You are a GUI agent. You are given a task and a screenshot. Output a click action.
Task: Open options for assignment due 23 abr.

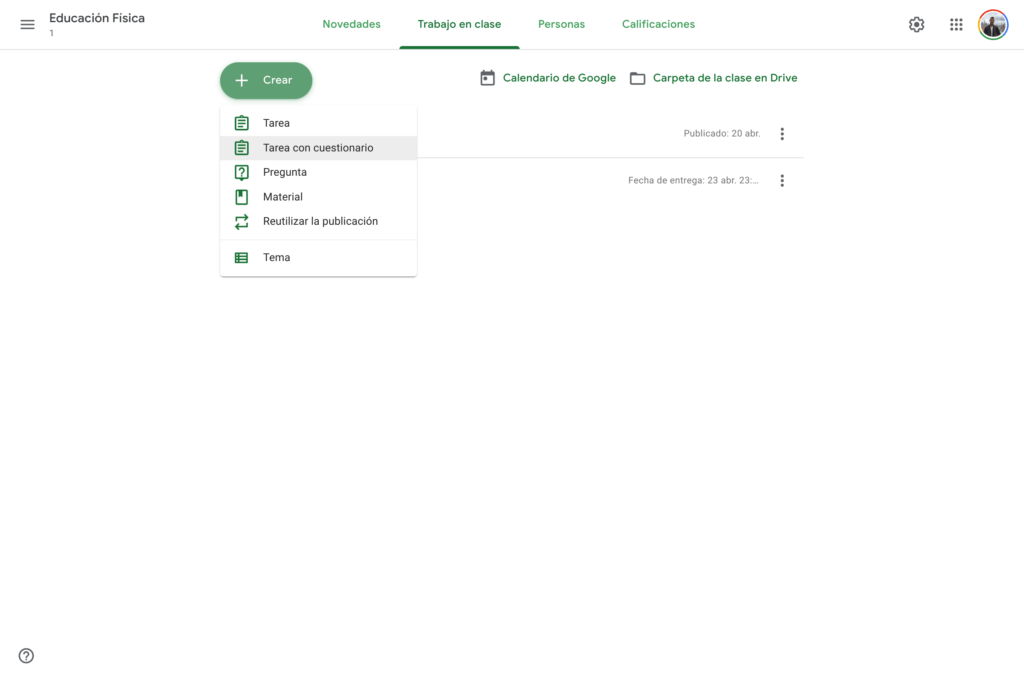click(782, 181)
